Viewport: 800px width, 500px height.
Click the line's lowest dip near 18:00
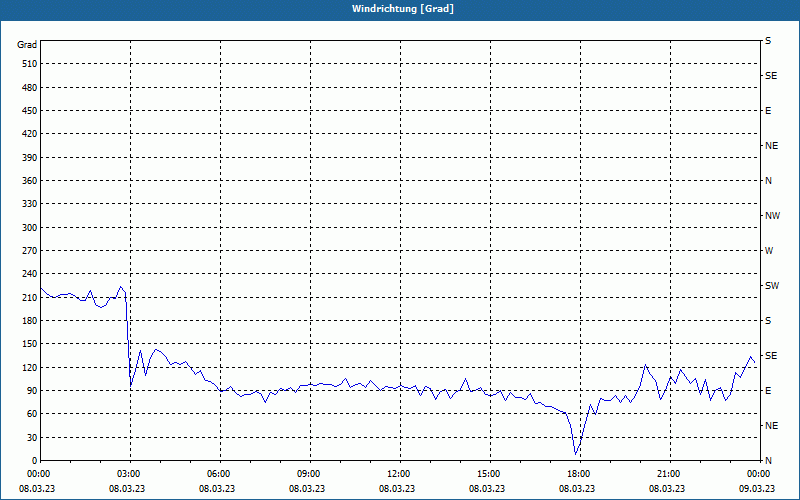pyautogui.click(x=576, y=454)
